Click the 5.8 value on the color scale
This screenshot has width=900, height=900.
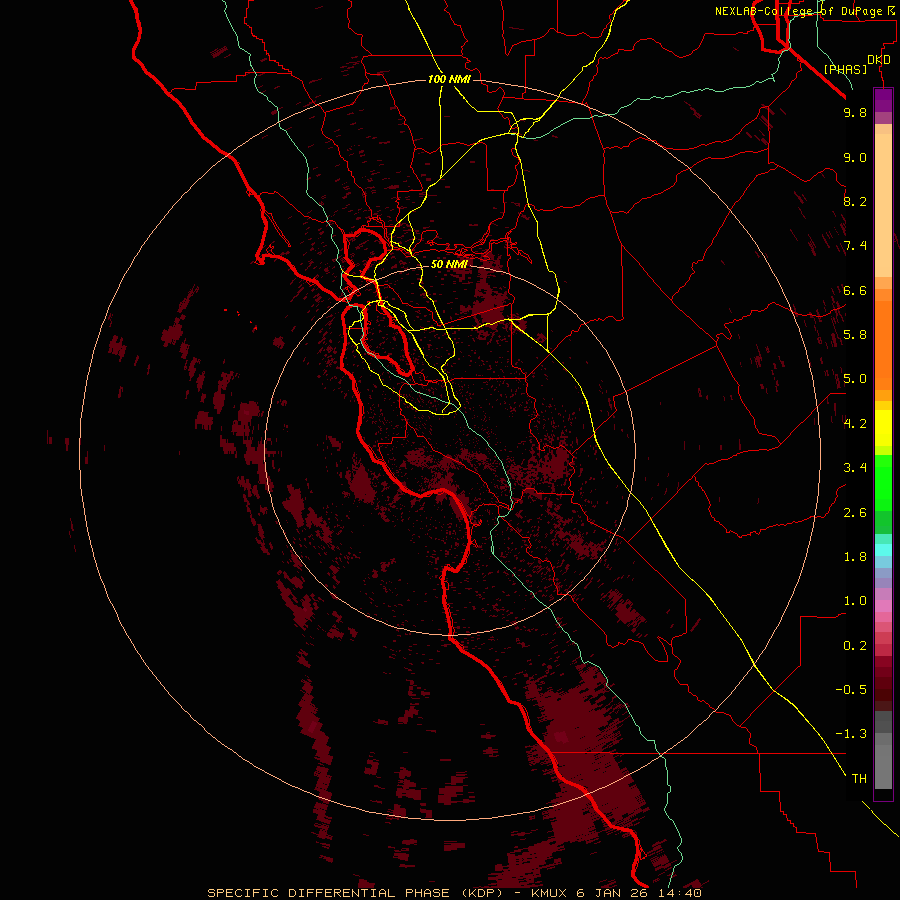coord(855,335)
